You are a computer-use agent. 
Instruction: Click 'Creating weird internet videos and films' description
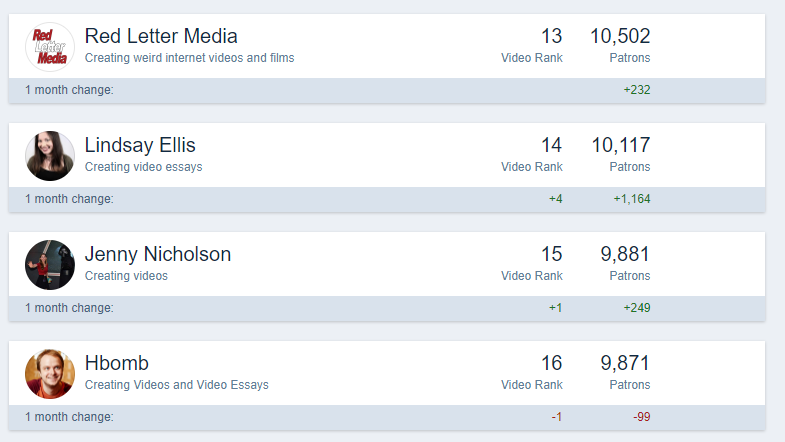189,58
